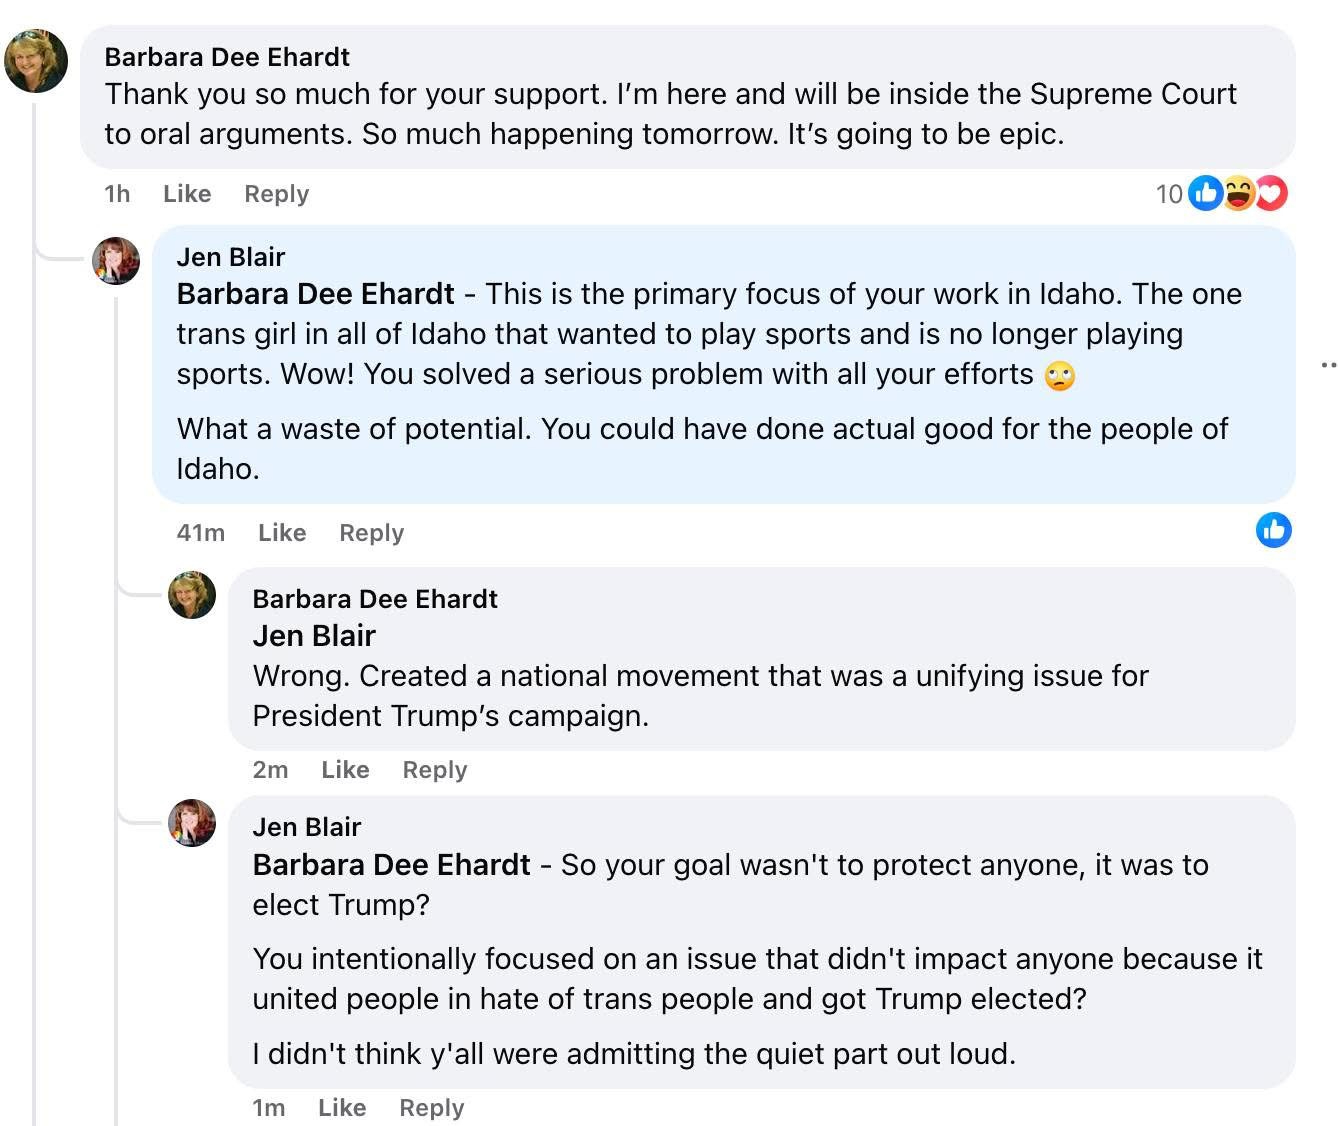Click thumbs-up reaction under Jen Blair's 41m comment

[x=1273, y=530]
